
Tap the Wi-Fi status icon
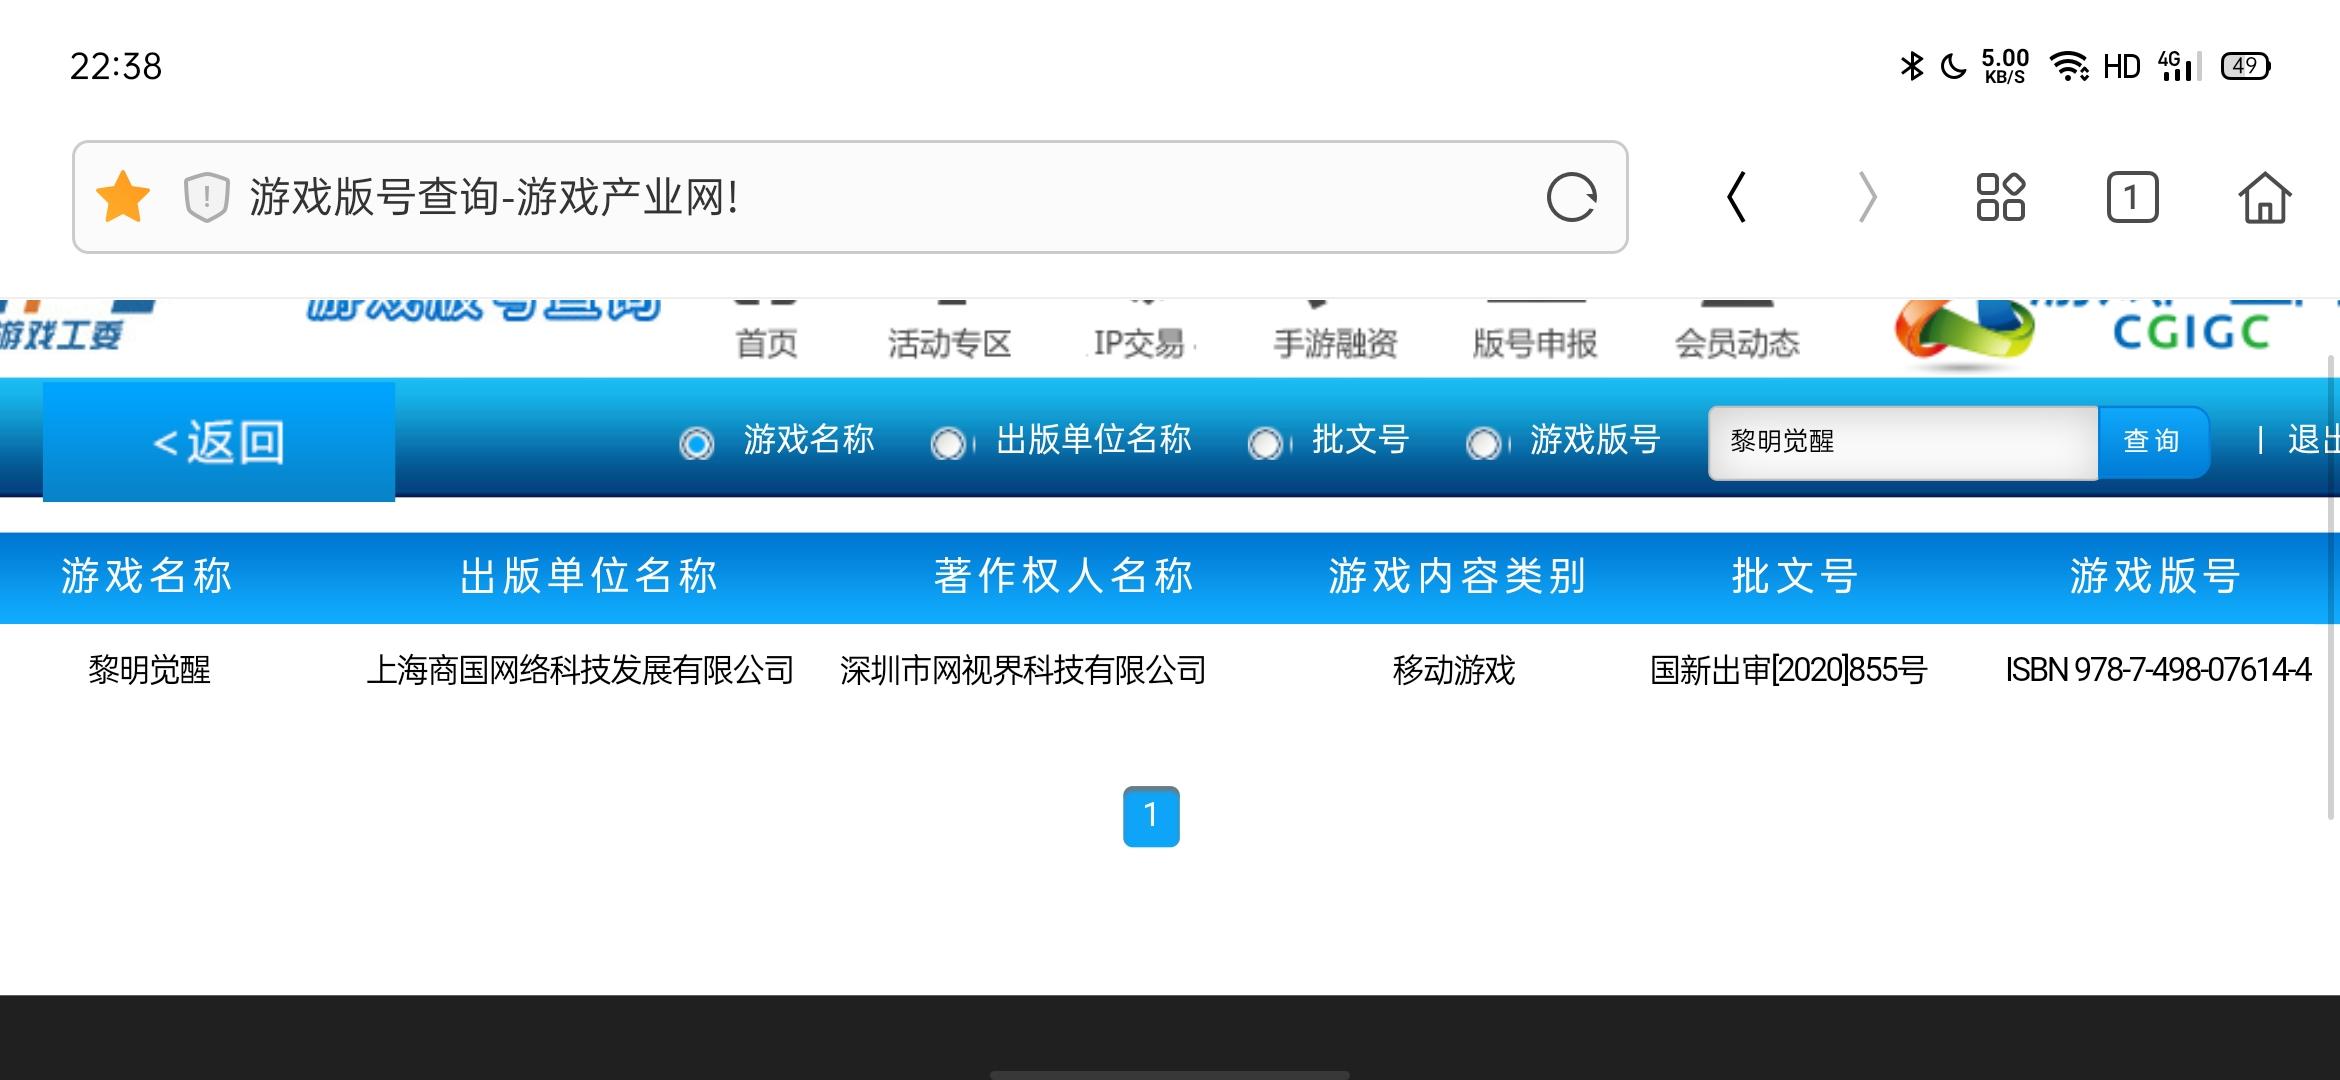pyautogui.click(x=2069, y=66)
